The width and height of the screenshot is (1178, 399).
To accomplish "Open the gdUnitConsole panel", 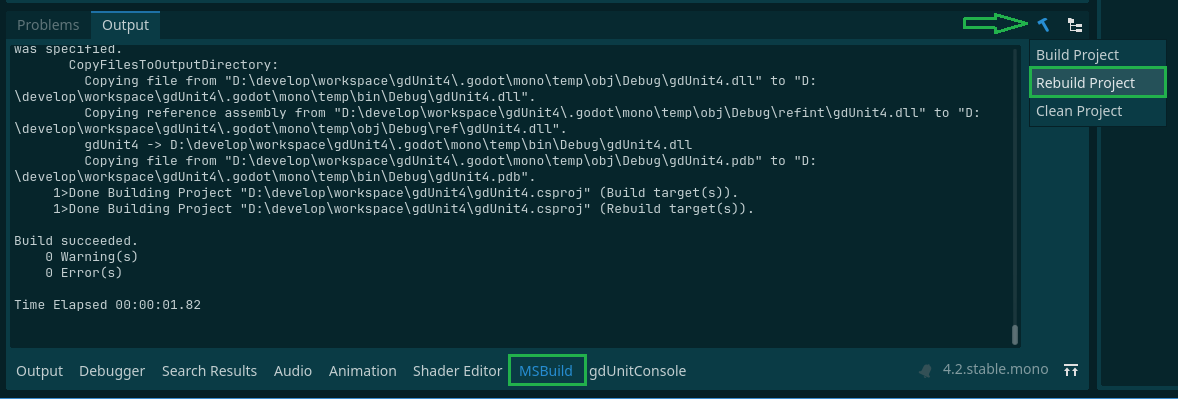I will [638, 370].
